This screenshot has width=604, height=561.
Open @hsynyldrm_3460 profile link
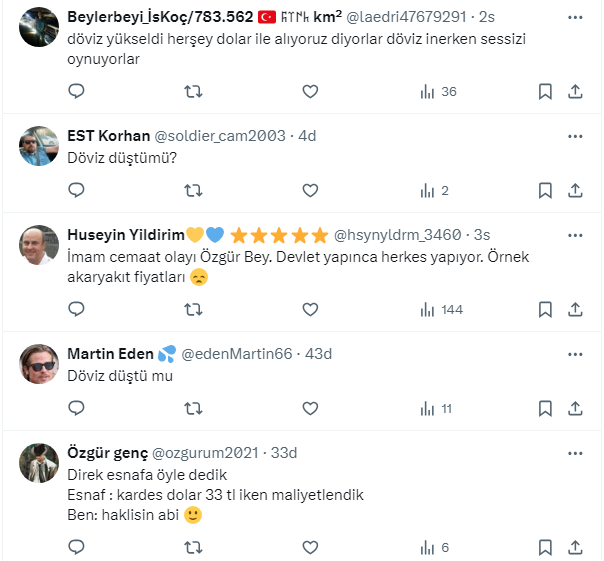(400, 235)
